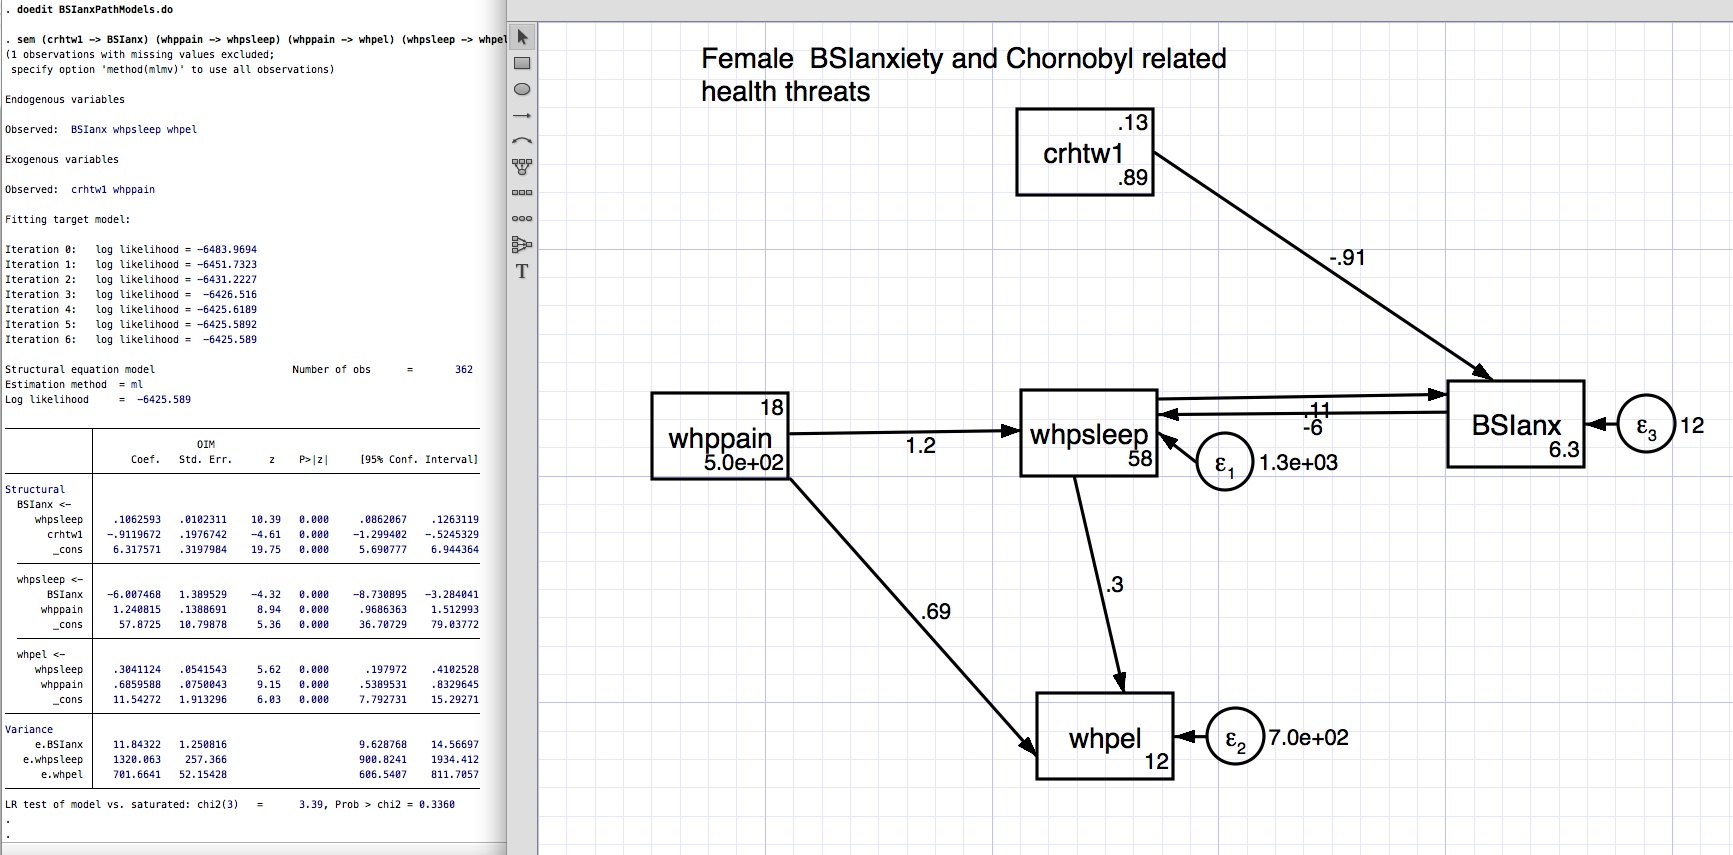Click the ε3 error term circle
The width and height of the screenshot is (1733, 855).
coord(1646,424)
